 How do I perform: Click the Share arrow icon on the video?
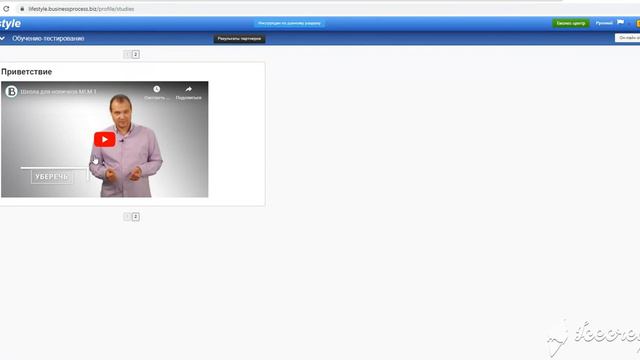(189, 89)
